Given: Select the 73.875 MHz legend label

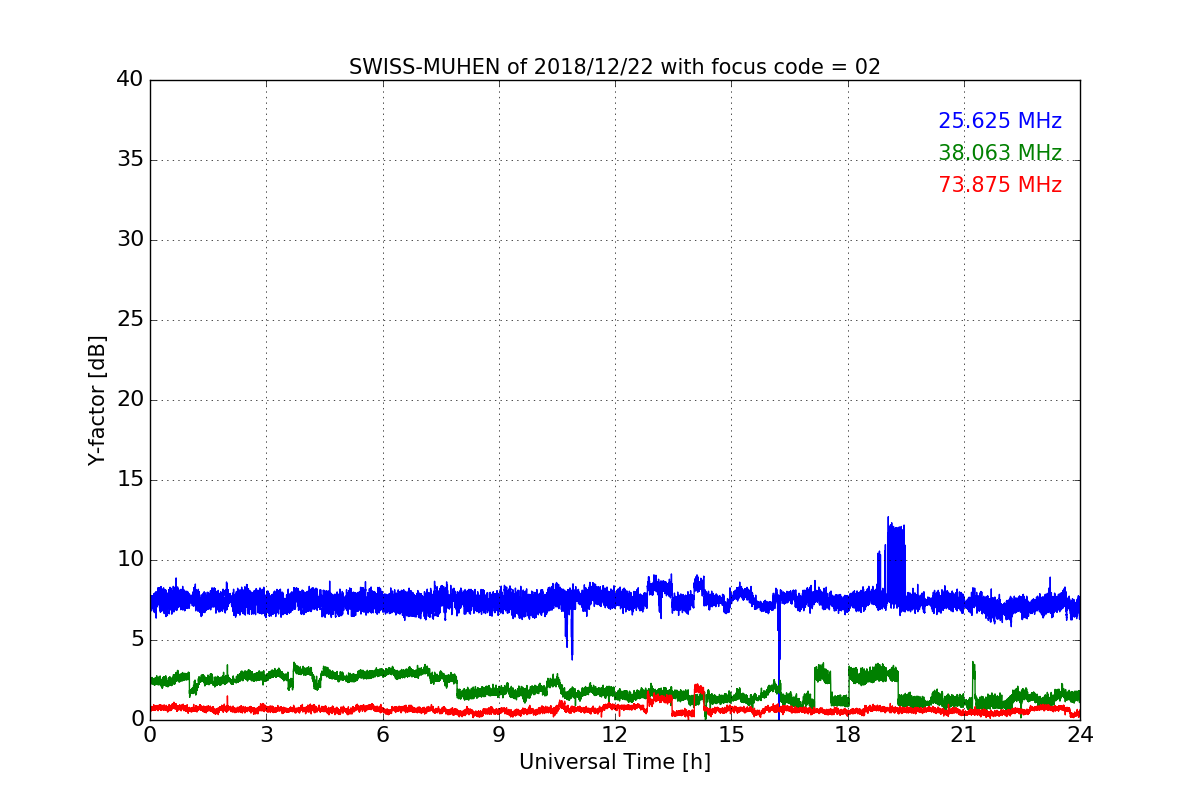Looking at the screenshot, I should click(1000, 185).
